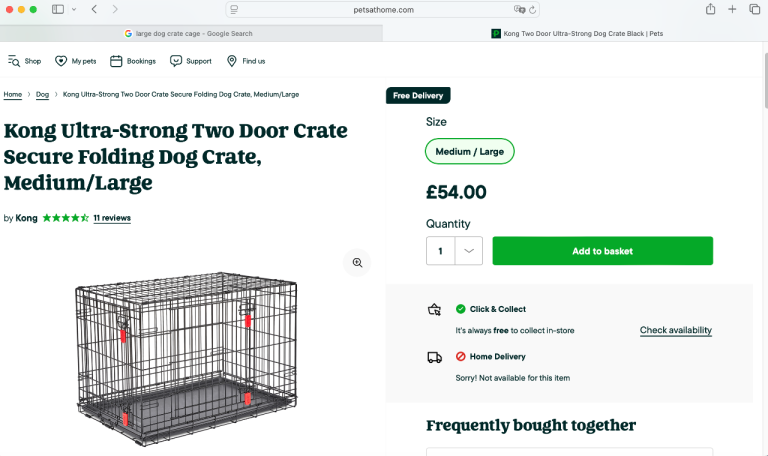Click the My pets heart icon
The image size is (768, 456).
point(61,61)
